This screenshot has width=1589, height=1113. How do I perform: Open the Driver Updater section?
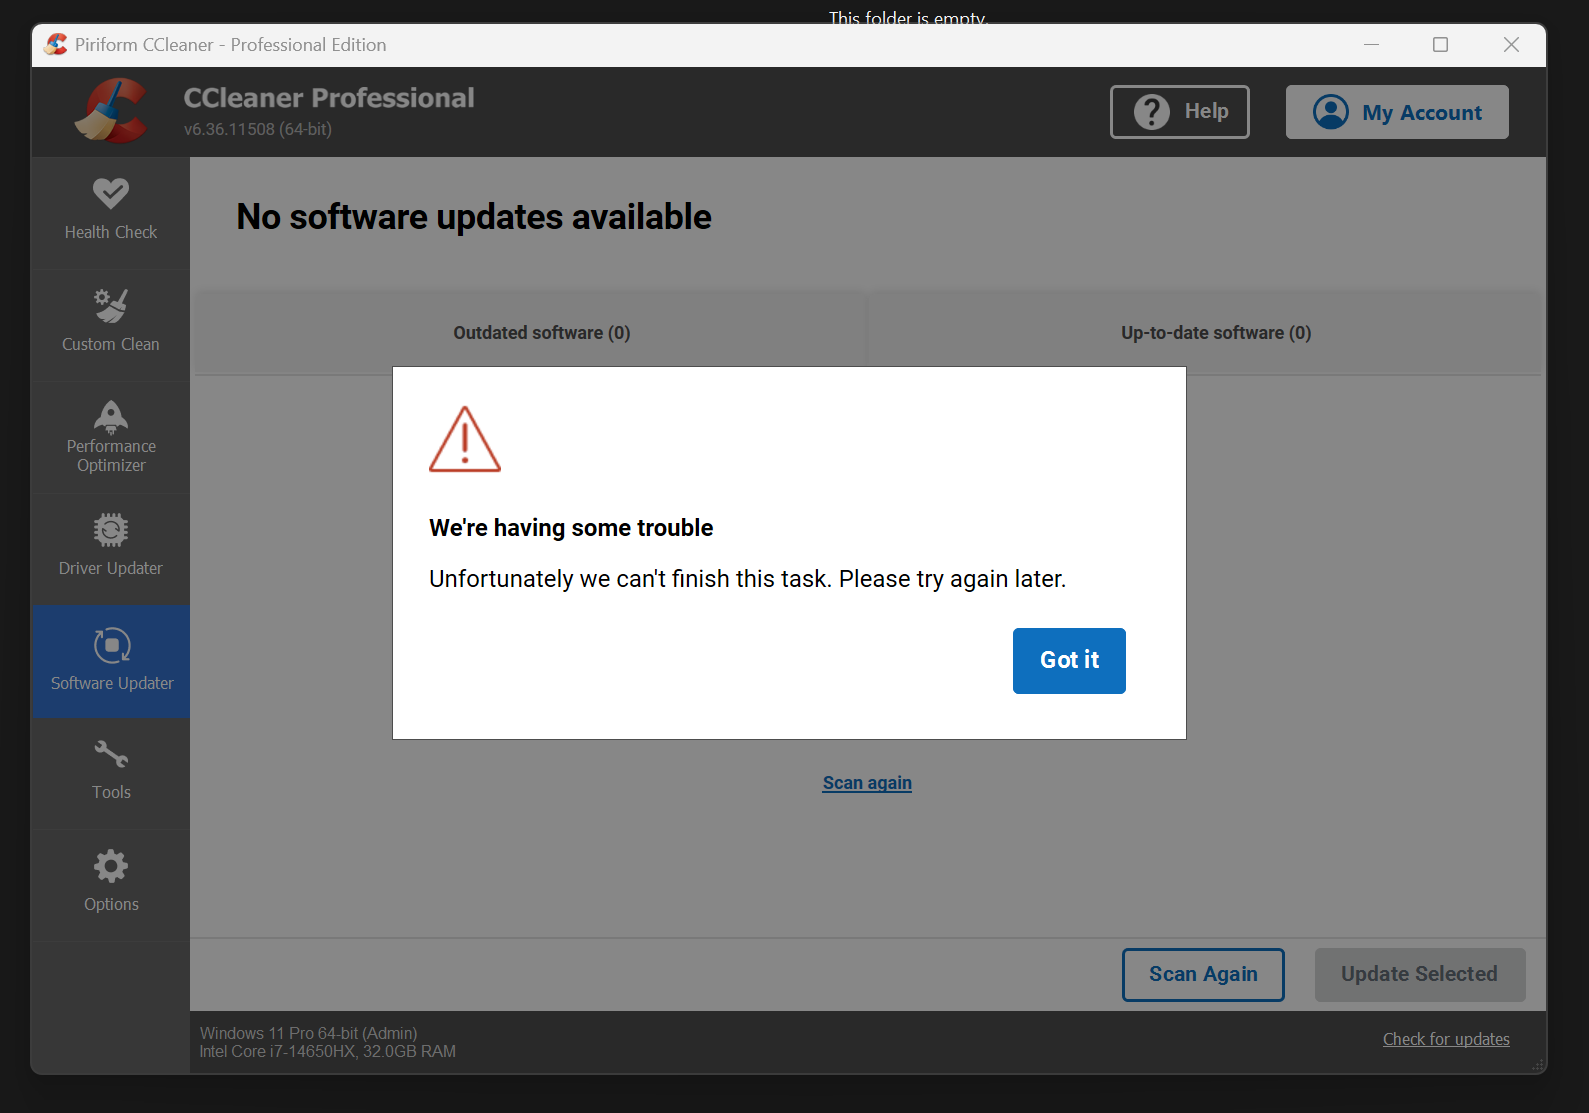tap(111, 549)
